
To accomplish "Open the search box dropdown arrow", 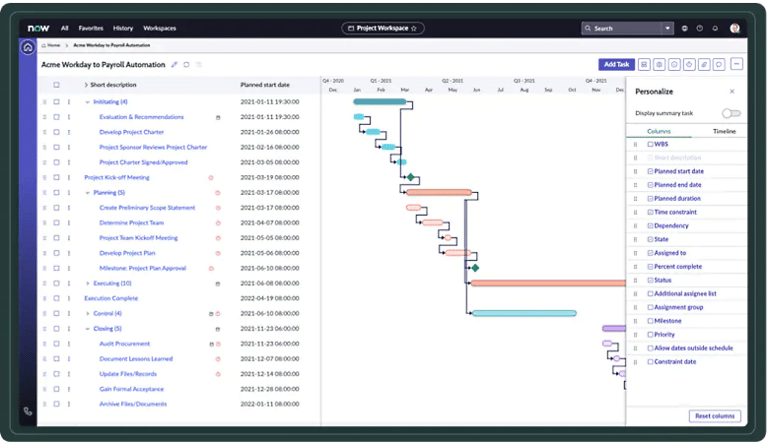I will [x=668, y=28].
